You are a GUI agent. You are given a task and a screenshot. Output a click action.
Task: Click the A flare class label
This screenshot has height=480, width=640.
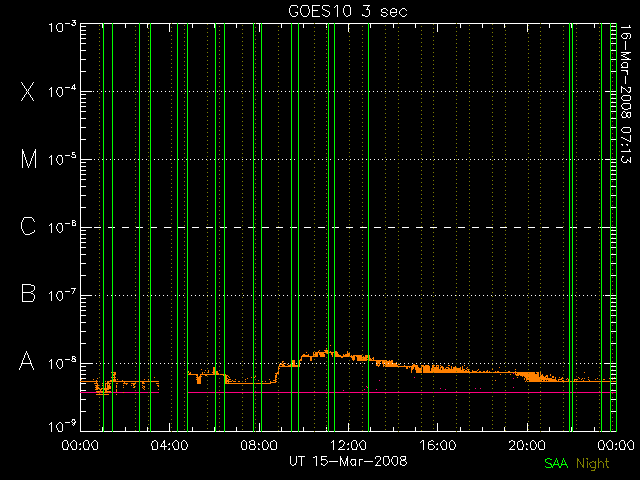(27, 361)
